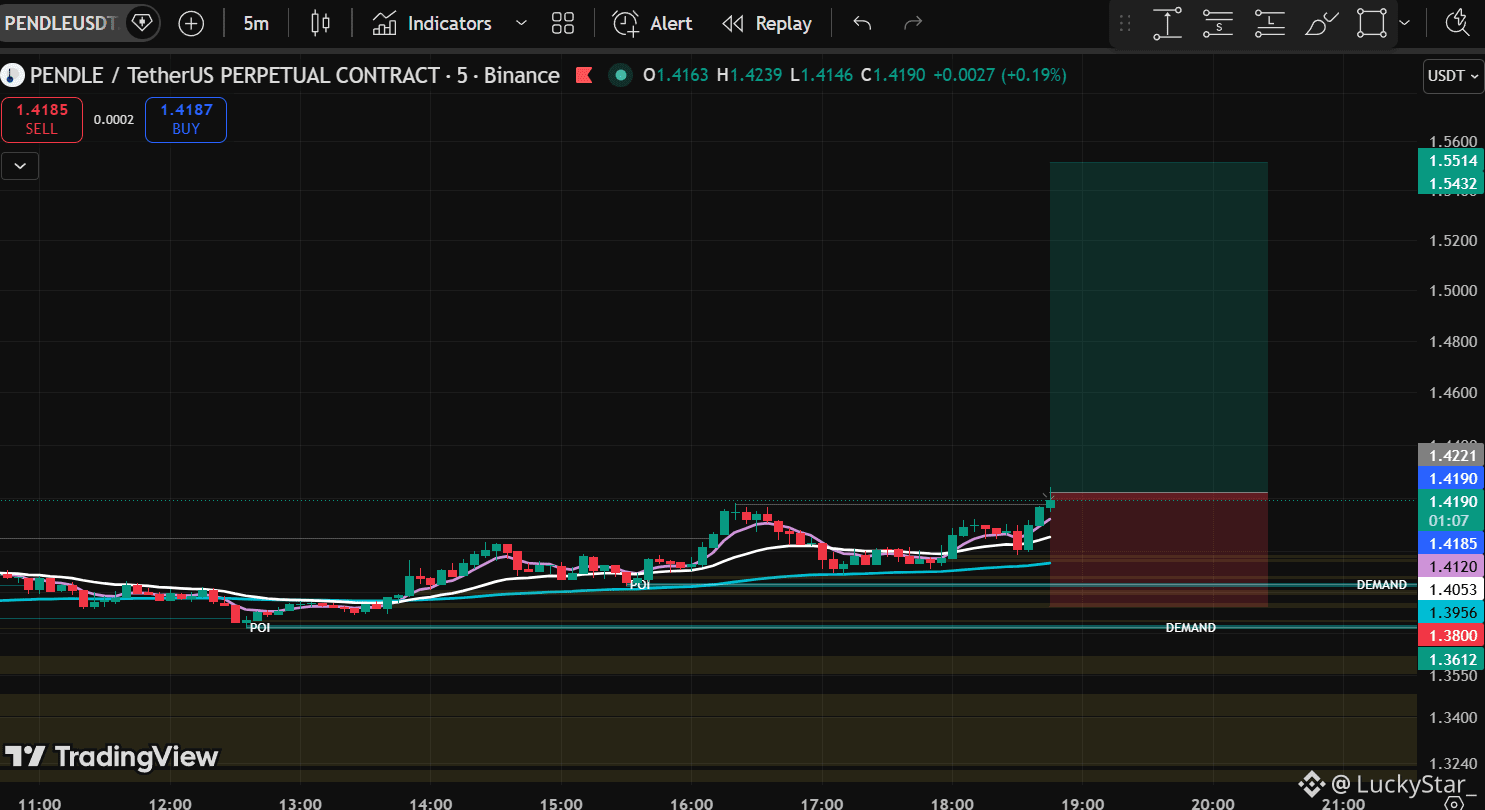
Task: Click the green long position profit zone
Action: pyautogui.click(x=1159, y=327)
